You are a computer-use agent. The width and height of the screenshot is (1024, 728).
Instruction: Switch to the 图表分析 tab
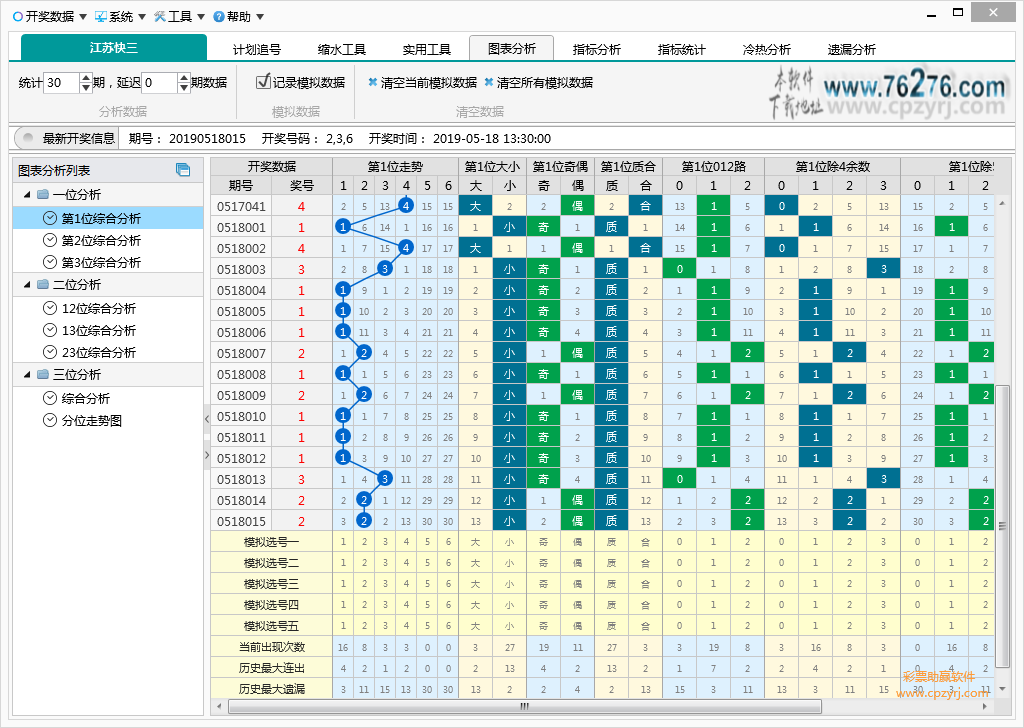[x=511, y=48]
